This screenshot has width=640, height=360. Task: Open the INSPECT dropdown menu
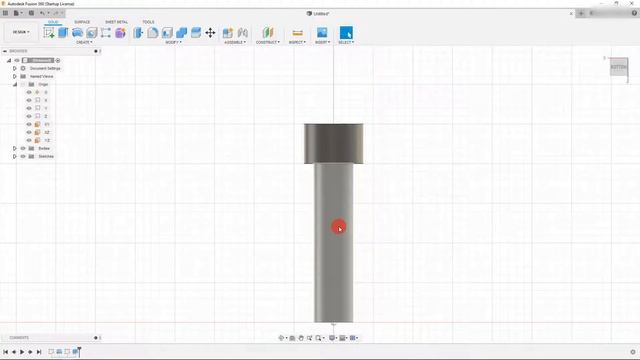click(x=297, y=42)
